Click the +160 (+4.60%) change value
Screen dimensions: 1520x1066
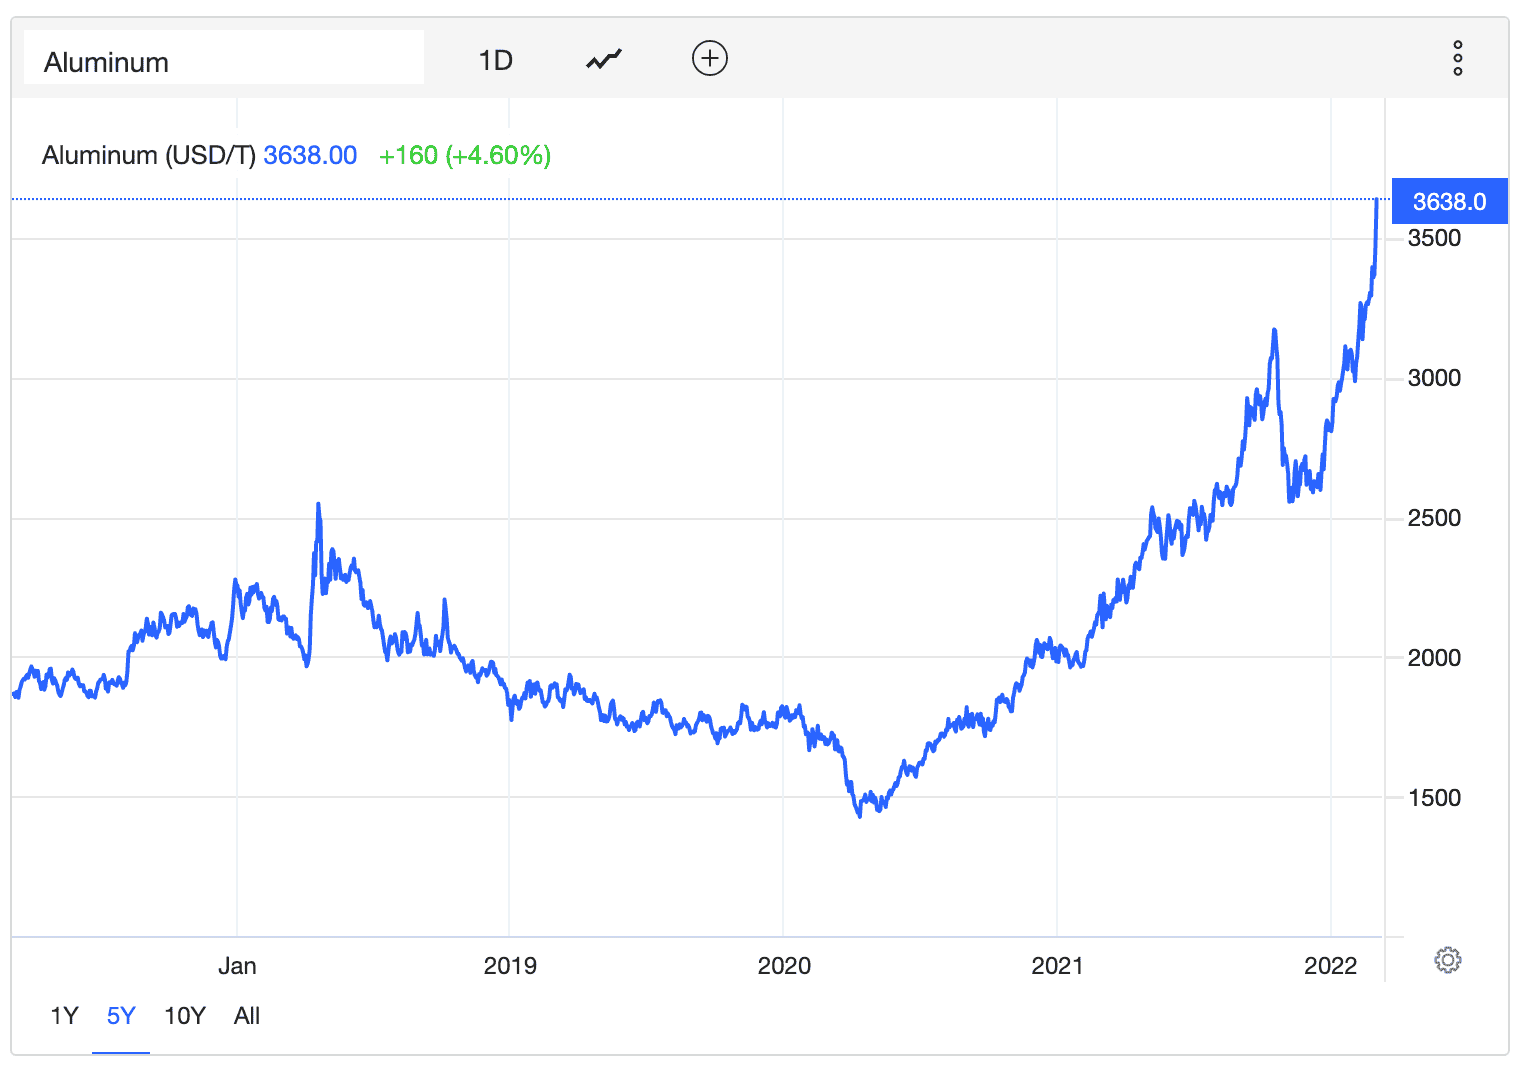coord(465,156)
